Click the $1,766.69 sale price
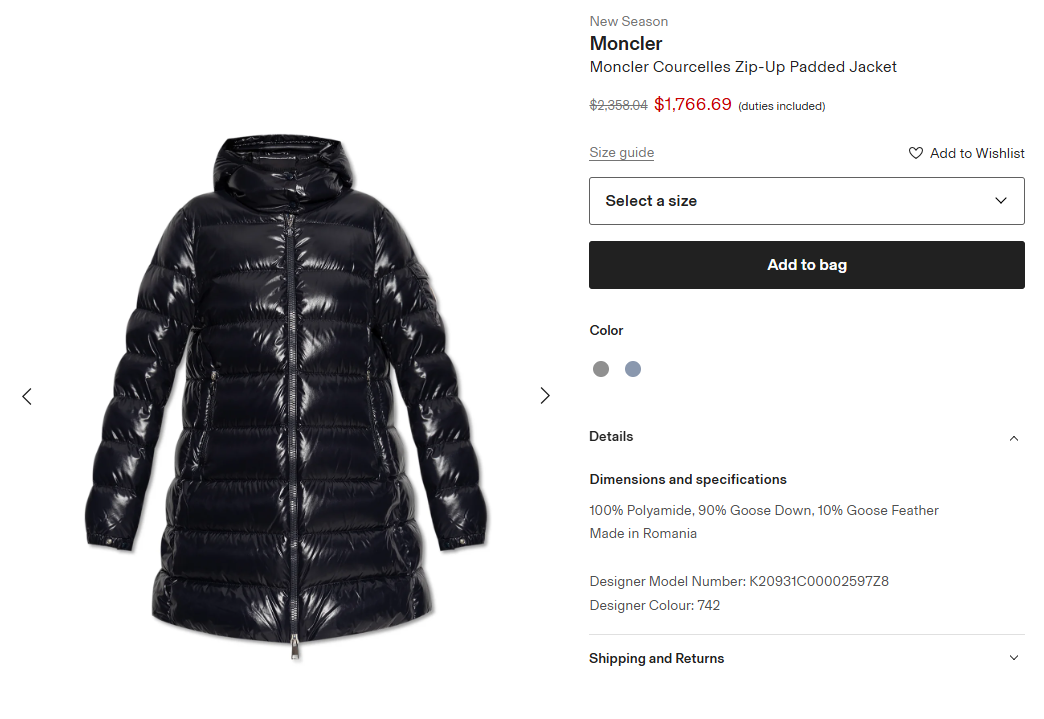1044x719 pixels. (692, 104)
